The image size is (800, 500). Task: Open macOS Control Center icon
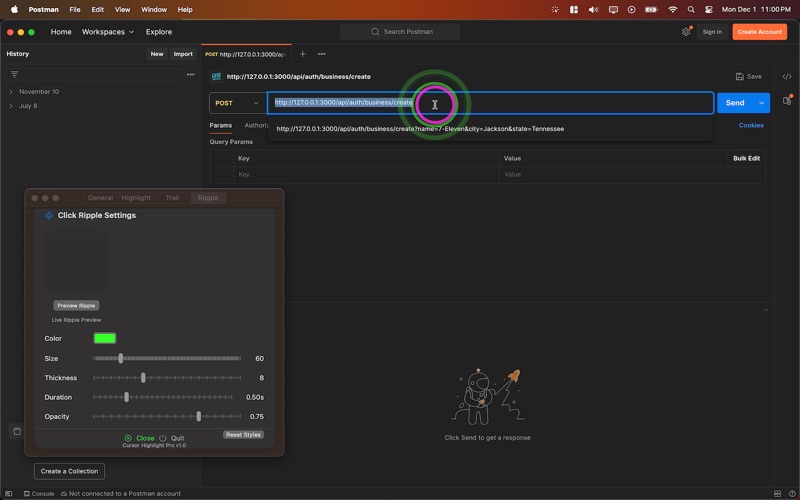pos(709,9)
